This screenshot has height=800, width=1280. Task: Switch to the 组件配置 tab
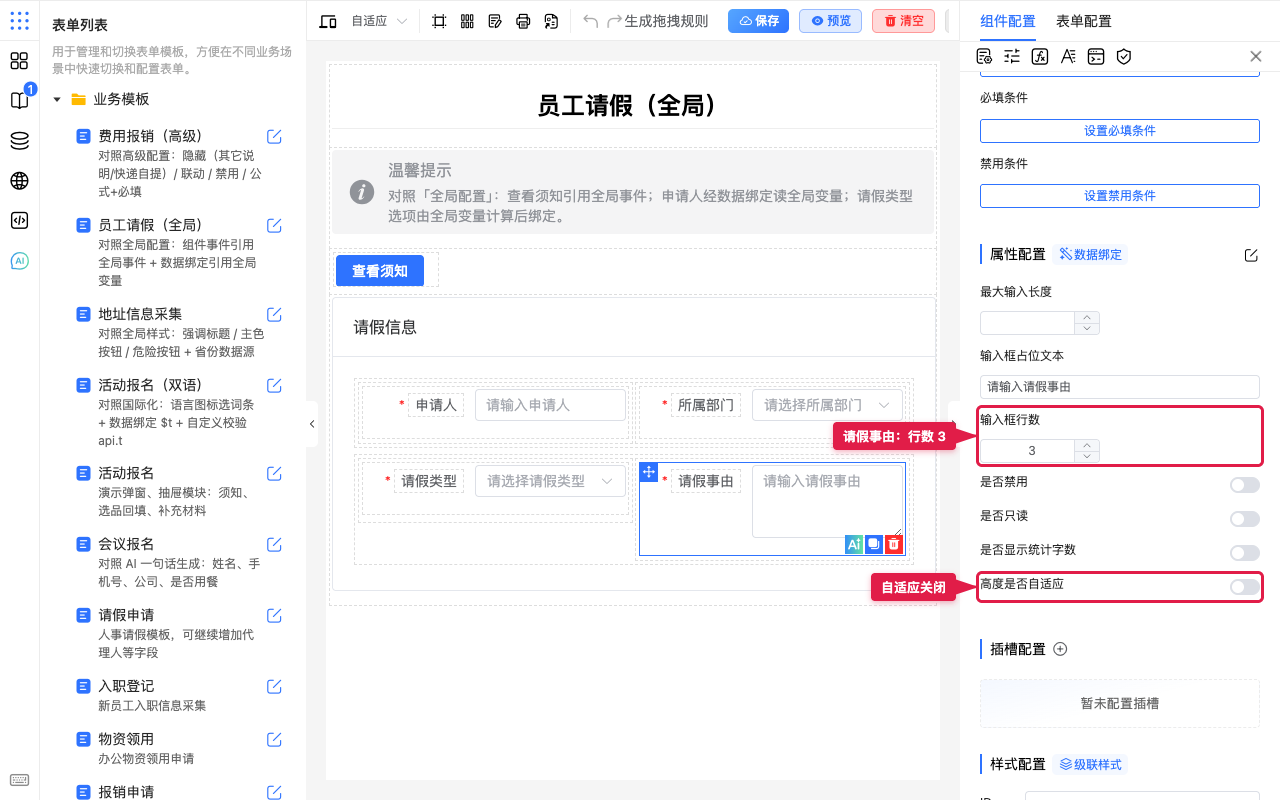pyautogui.click(x=1008, y=21)
